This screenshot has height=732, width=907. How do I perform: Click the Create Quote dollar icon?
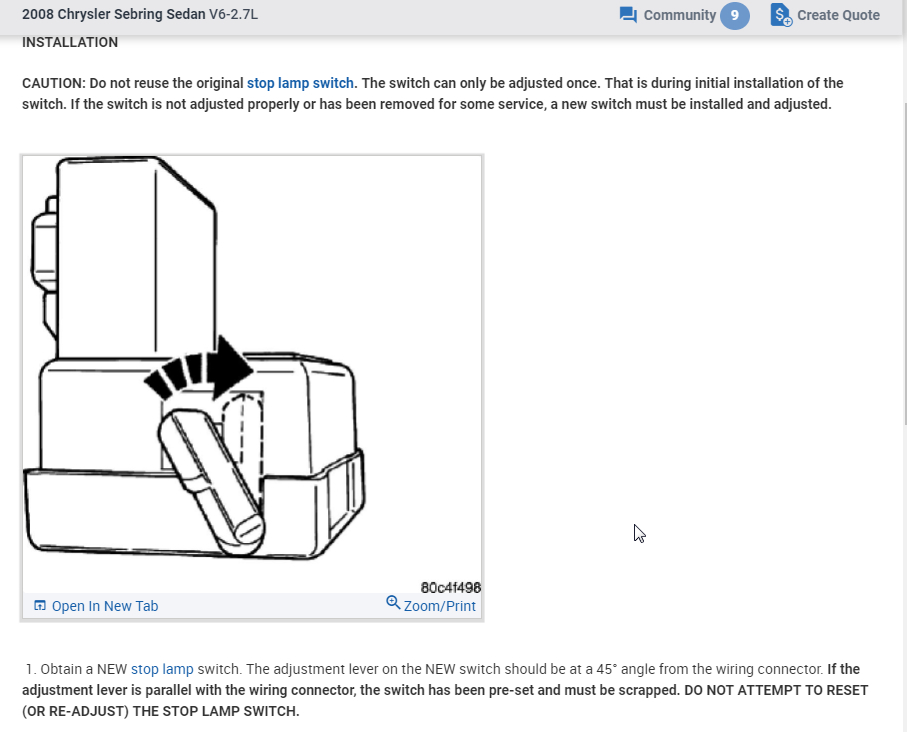[x=781, y=15]
